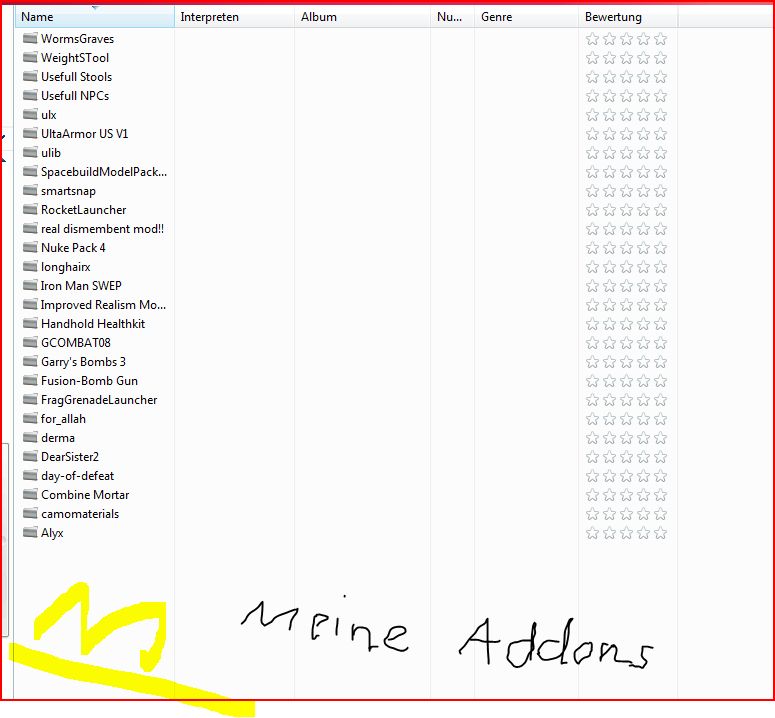Viewport: 775px width, 718px height.
Task: Select the ulx folder icon
Action: [30, 115]
